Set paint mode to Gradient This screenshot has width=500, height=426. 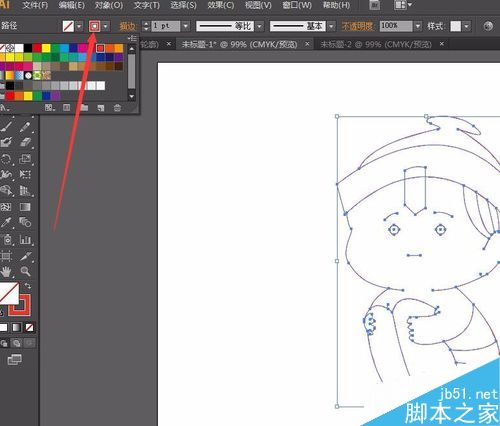click(16, 328)
